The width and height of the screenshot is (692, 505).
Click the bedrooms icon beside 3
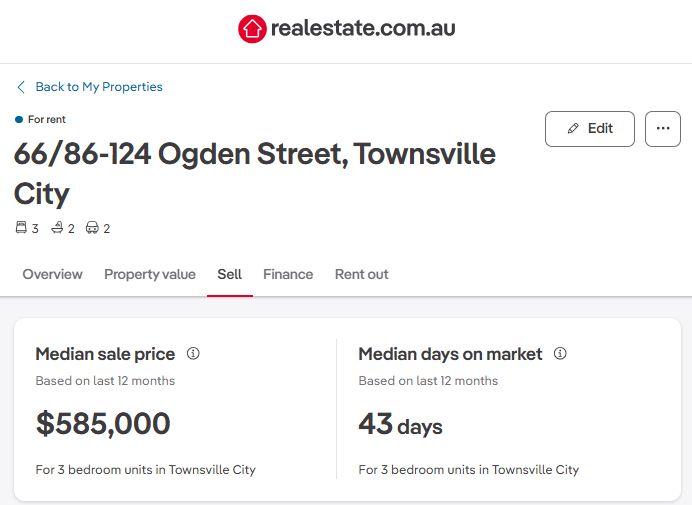pos(21,228)
